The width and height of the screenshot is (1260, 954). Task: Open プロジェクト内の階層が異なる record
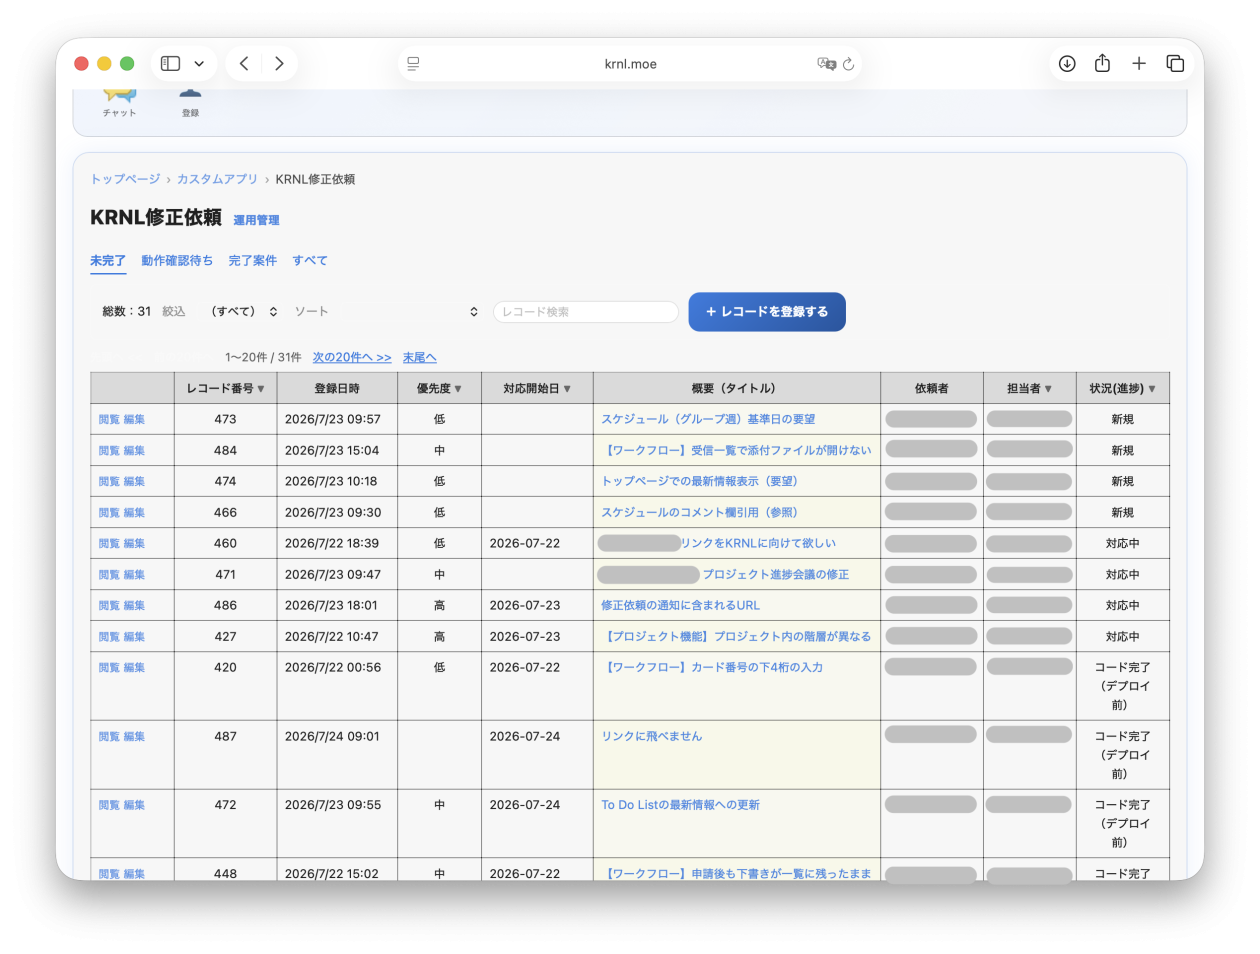[736, 636]
